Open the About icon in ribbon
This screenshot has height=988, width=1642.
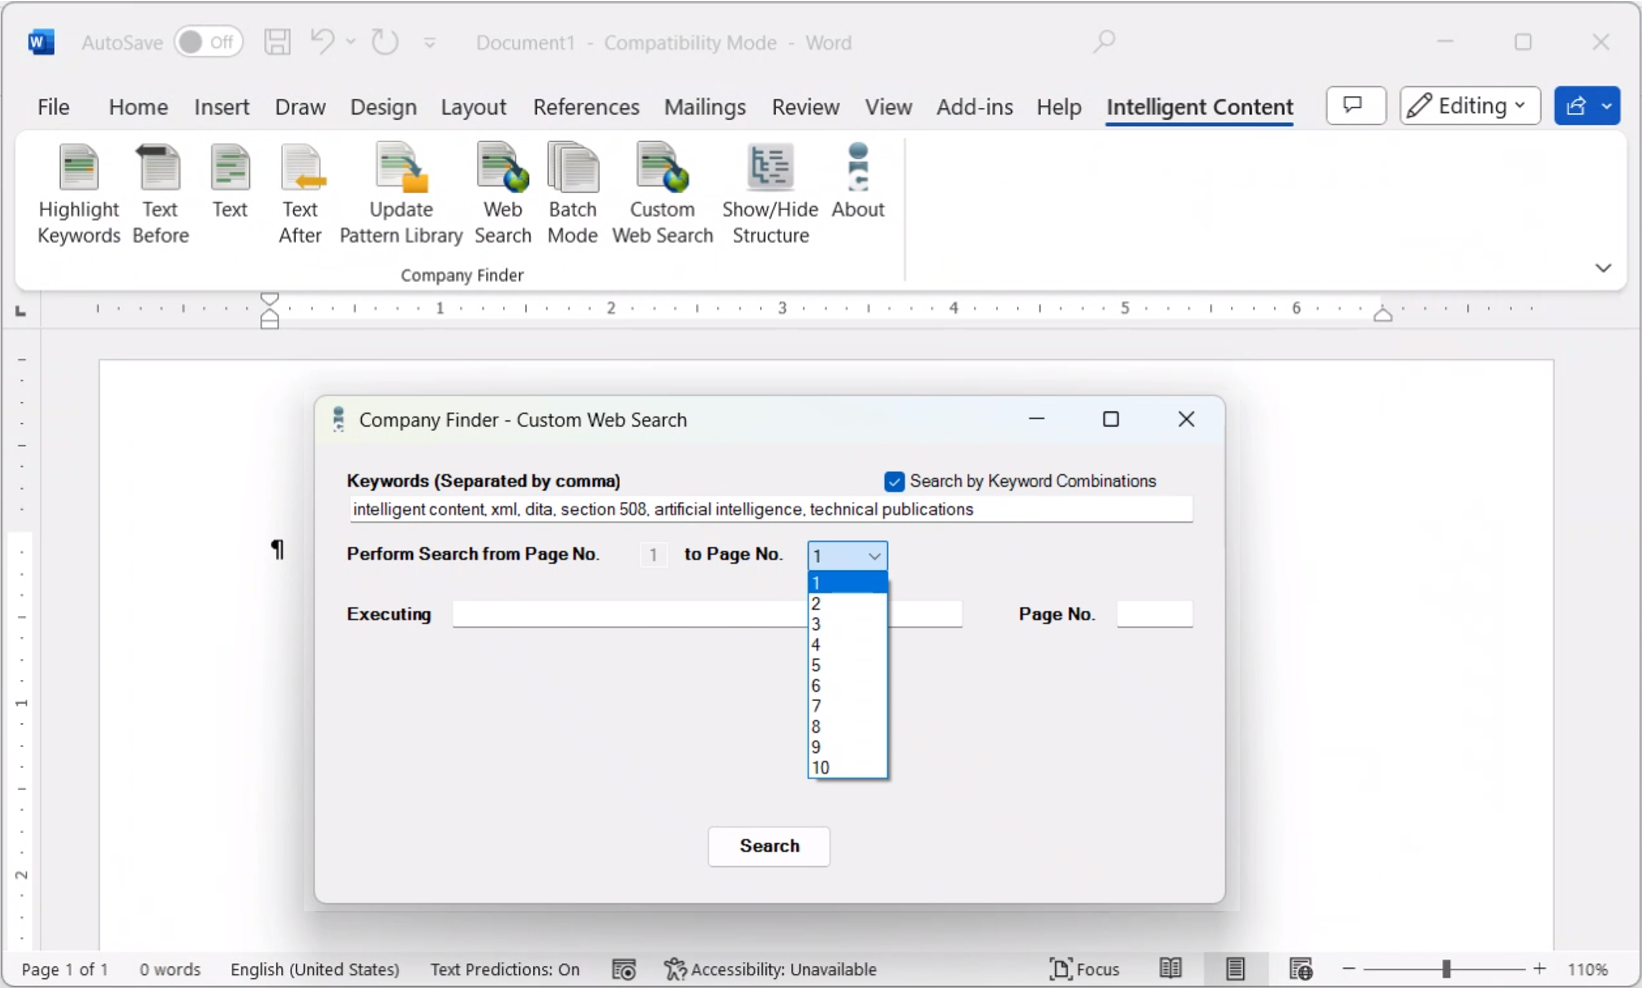tap(858, 182)
